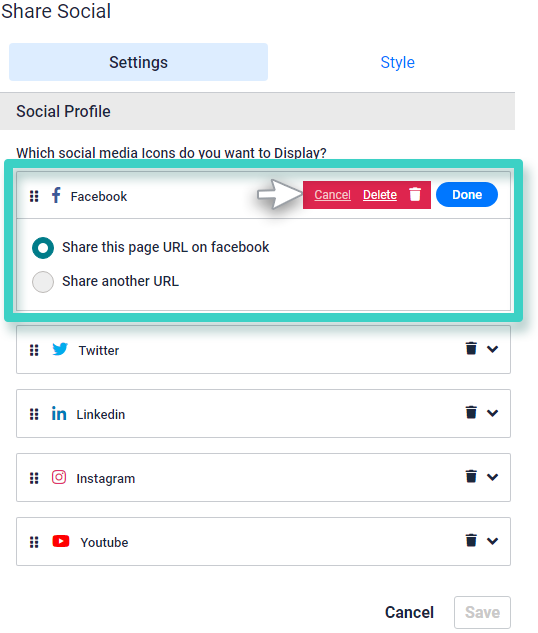
Task: Expand the Twitter row chevron
Action: point(492,349)
